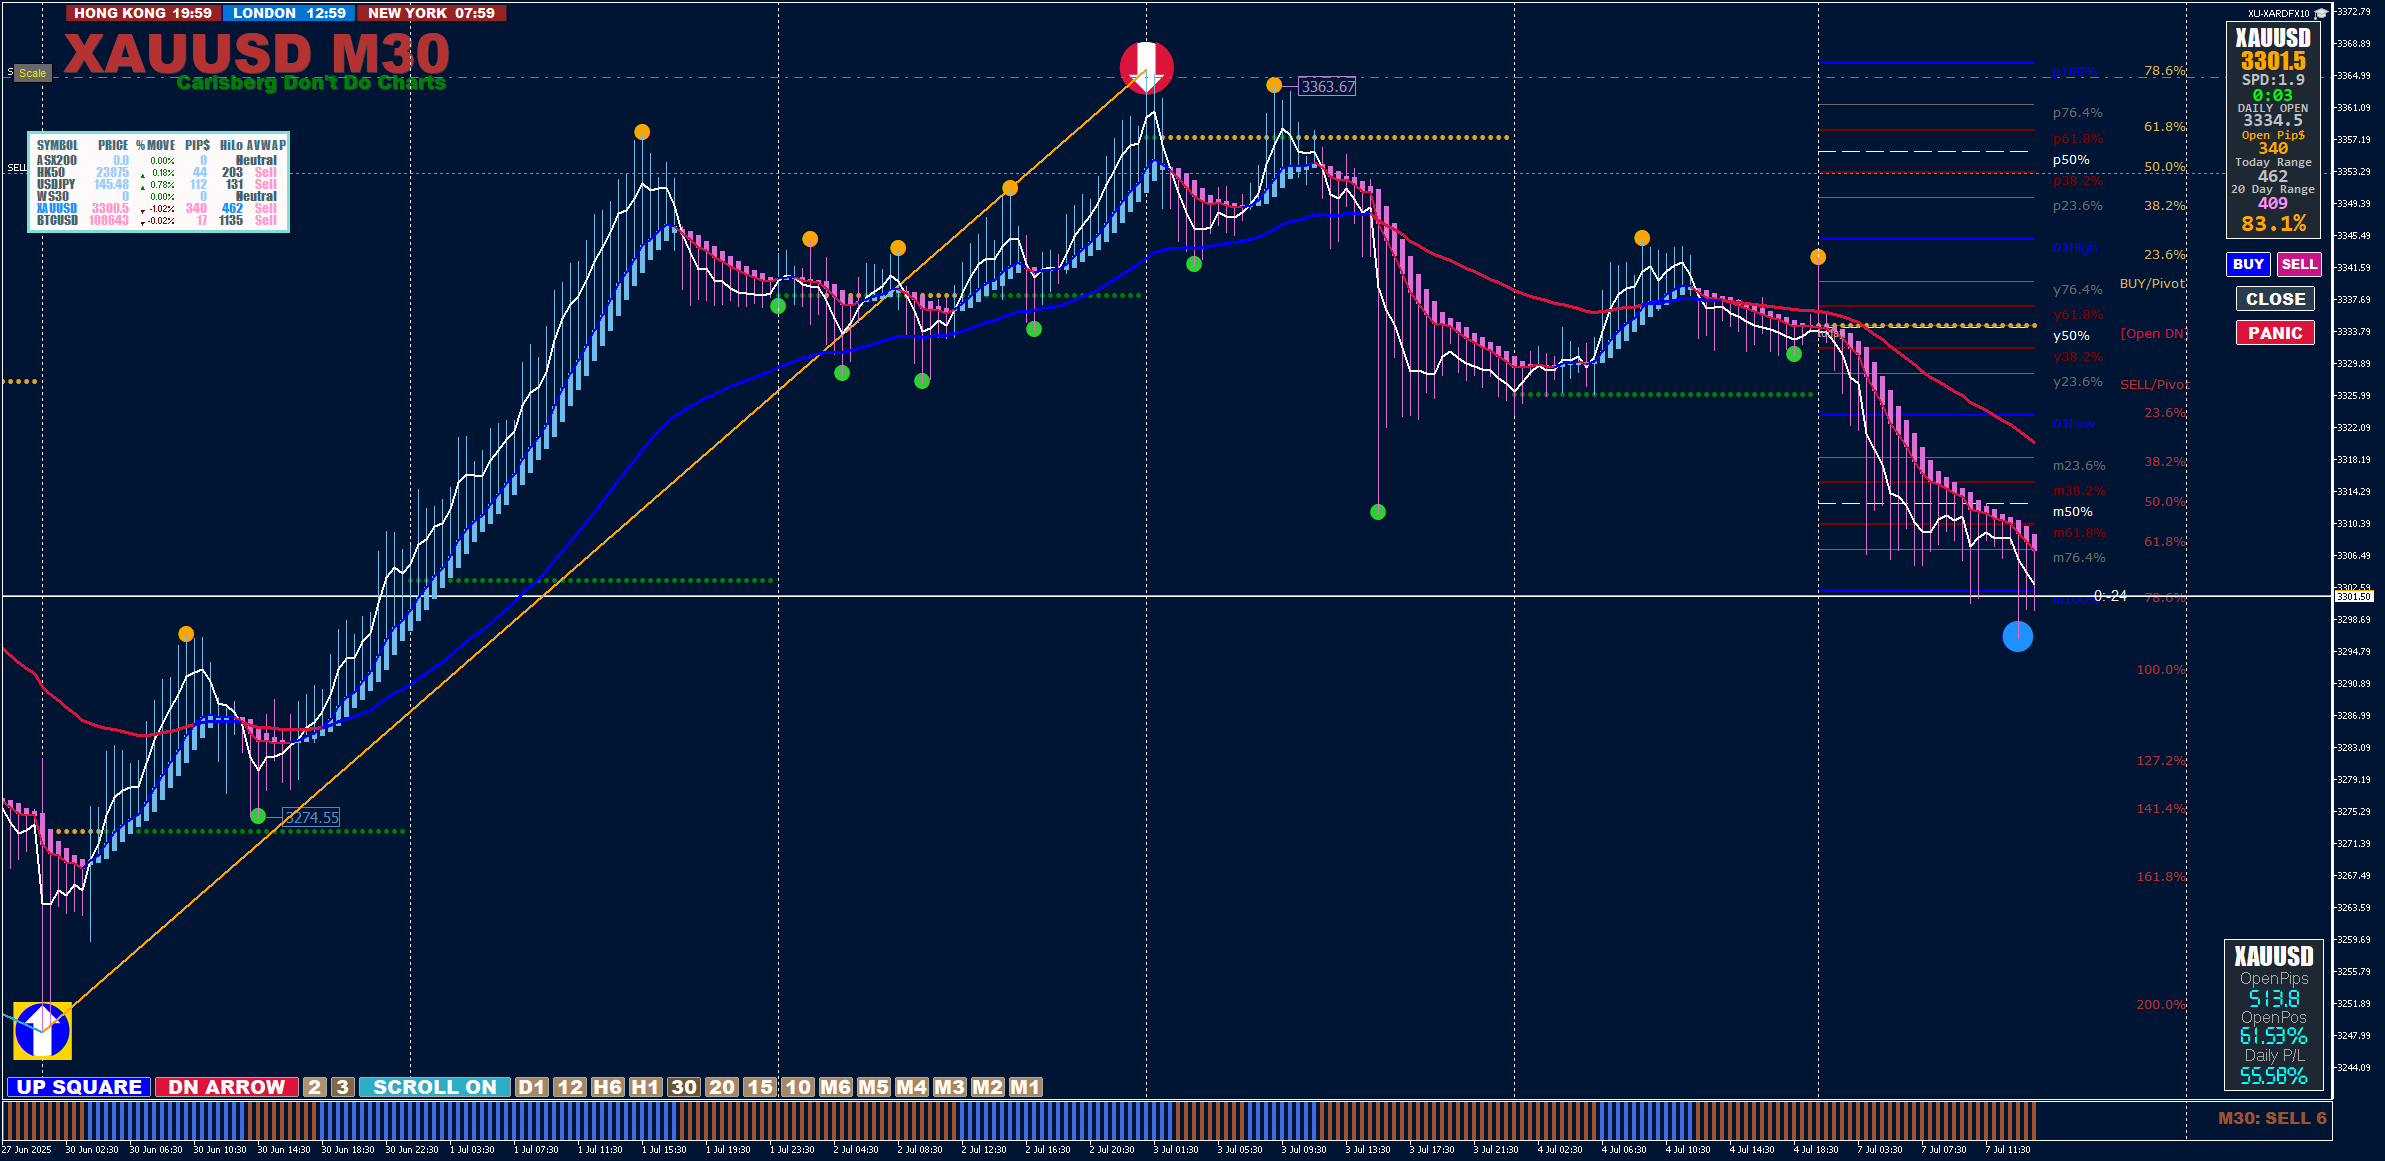Viewport: 2385px width, 1161px height.
Task: Click the red circle arrow marker at chart top
Action: [1146, 68]
